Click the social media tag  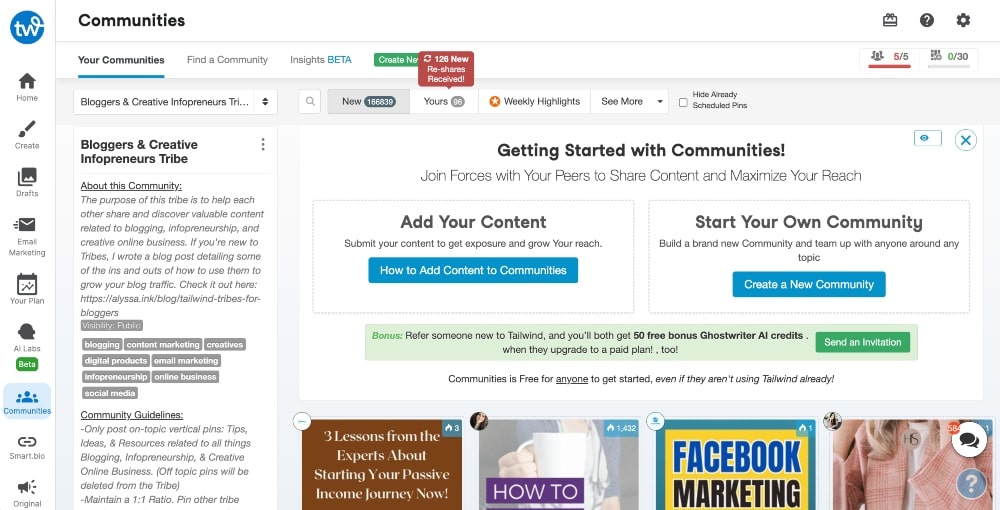(x=110, y=393)
